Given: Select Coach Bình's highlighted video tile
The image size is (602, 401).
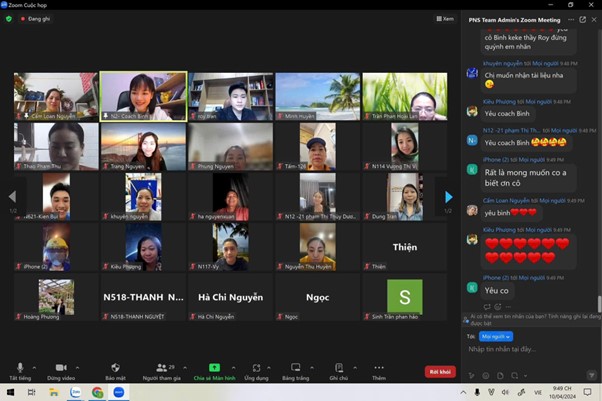Looking at the screenshot, I should click(x=143, y=95).
